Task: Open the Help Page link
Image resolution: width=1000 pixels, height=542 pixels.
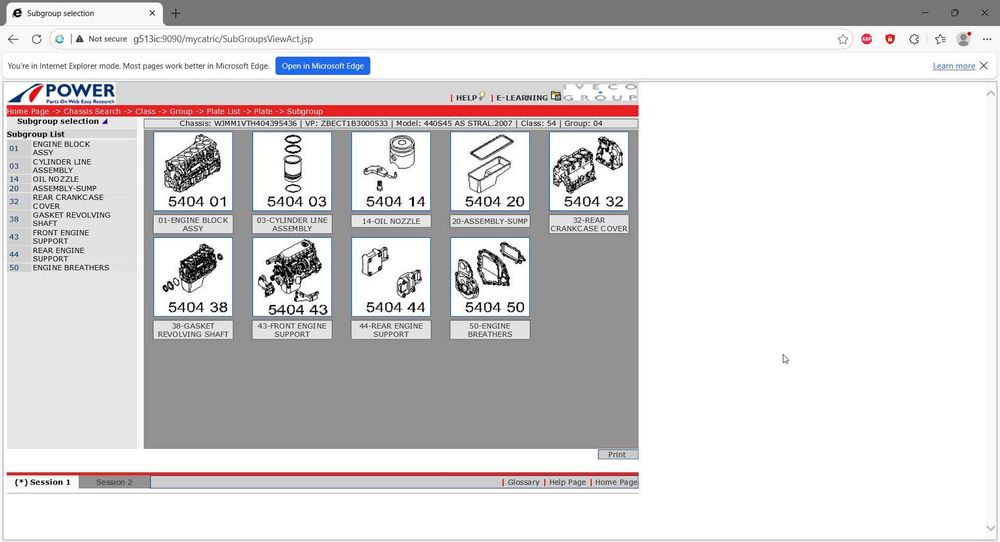Action: click(567, 482)
